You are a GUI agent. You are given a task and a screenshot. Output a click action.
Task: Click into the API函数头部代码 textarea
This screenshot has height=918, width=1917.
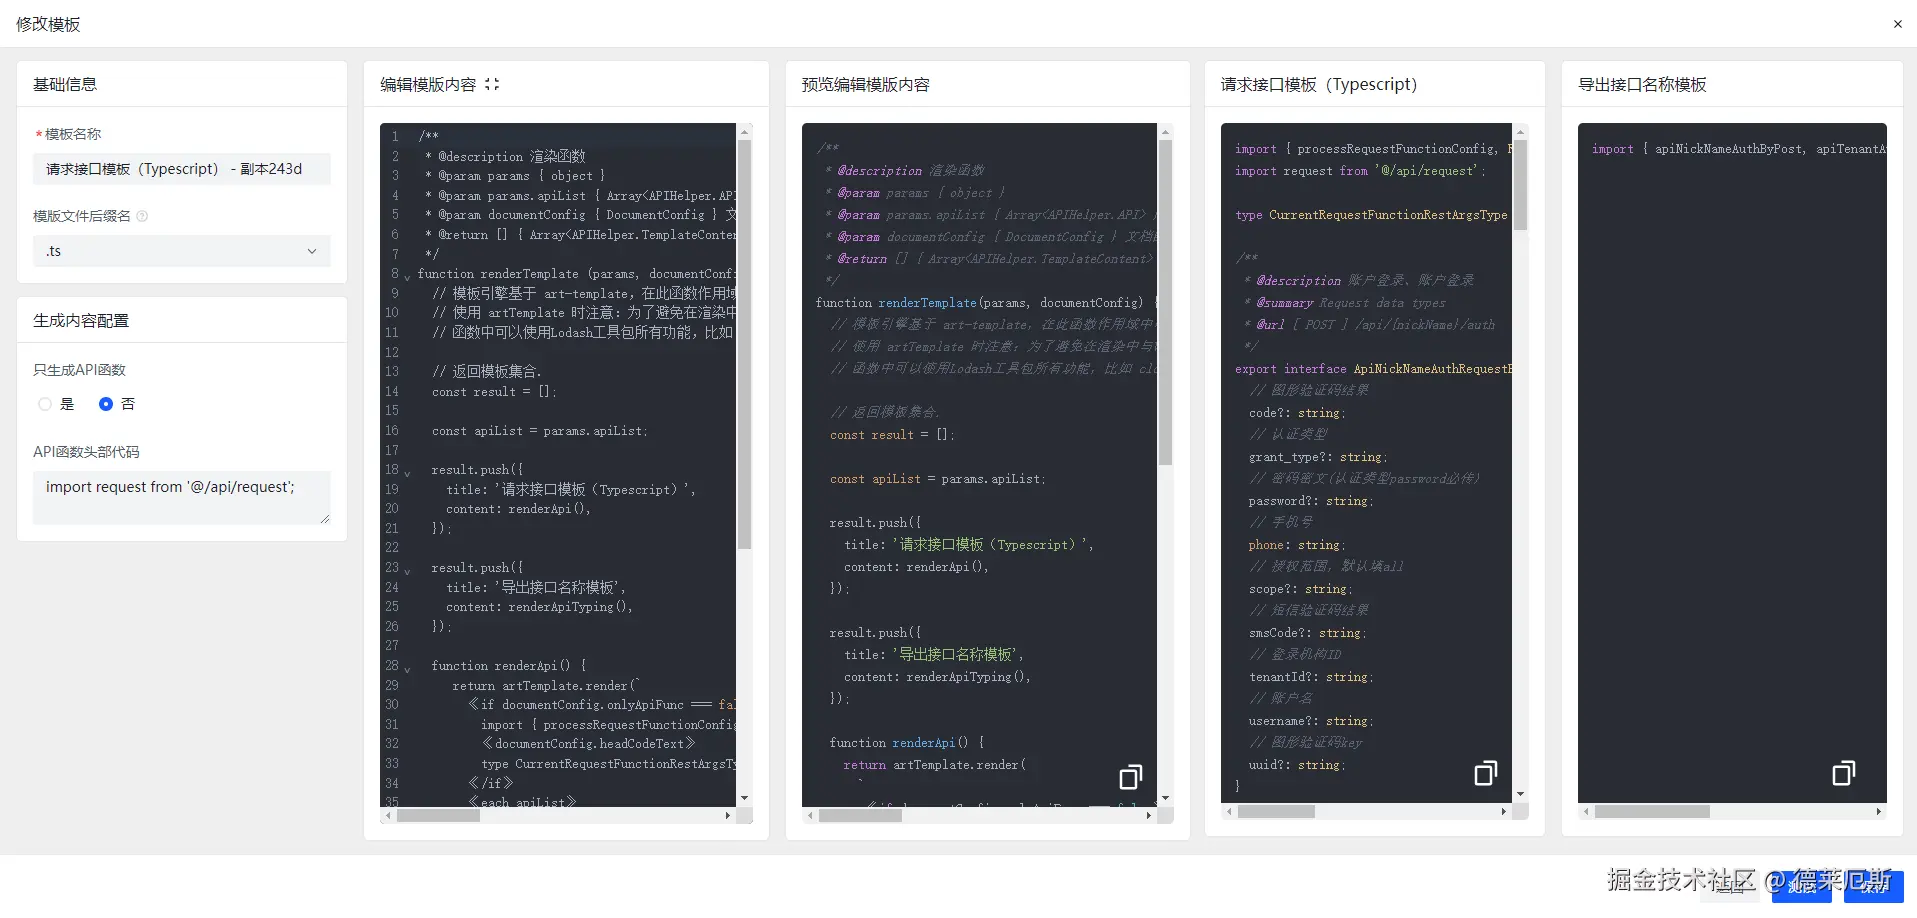click(182, 498)
